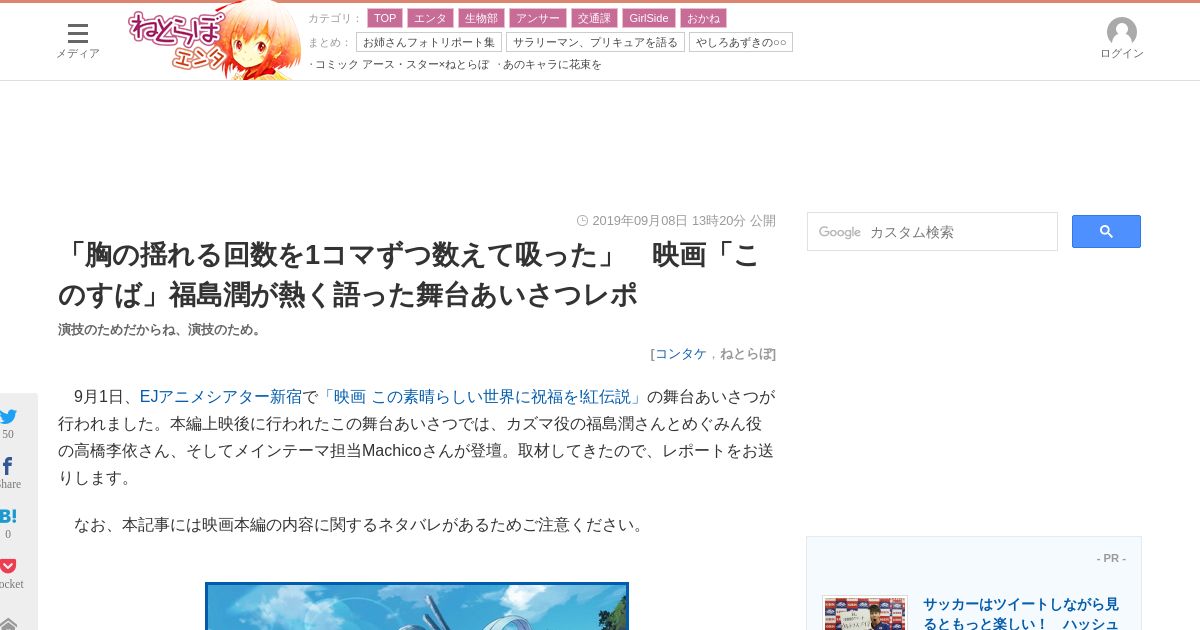
Task: Open the おかね category tab
Action: (703, 18)
